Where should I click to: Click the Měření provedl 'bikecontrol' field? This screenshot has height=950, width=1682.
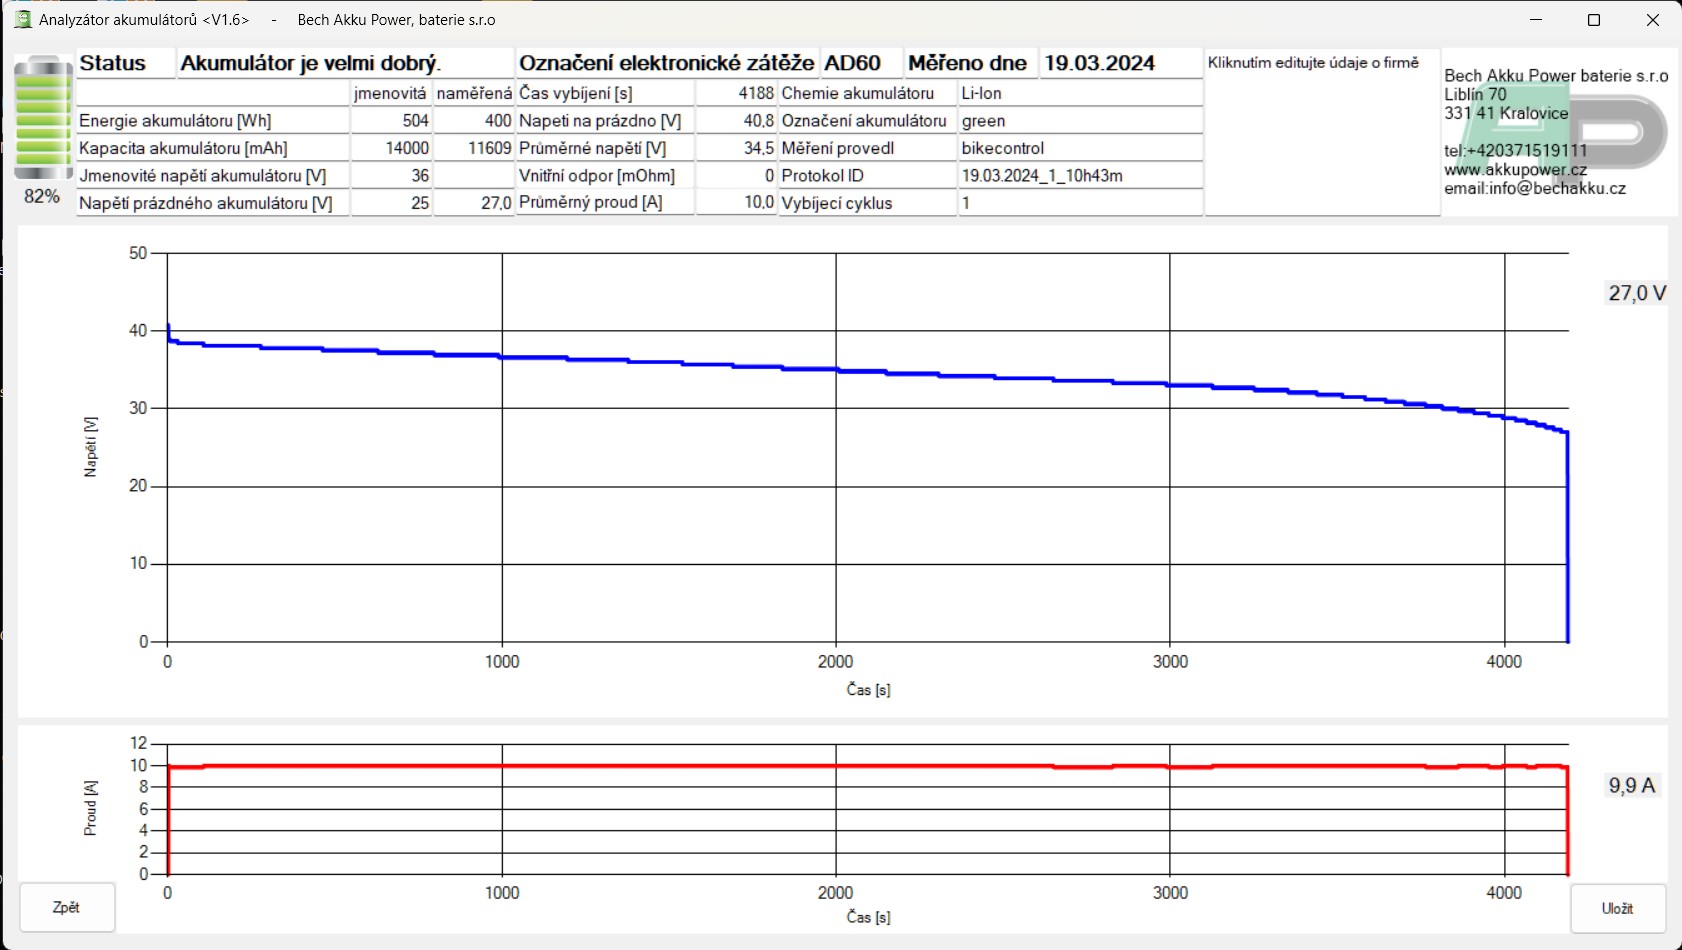tap(1079, 148)
